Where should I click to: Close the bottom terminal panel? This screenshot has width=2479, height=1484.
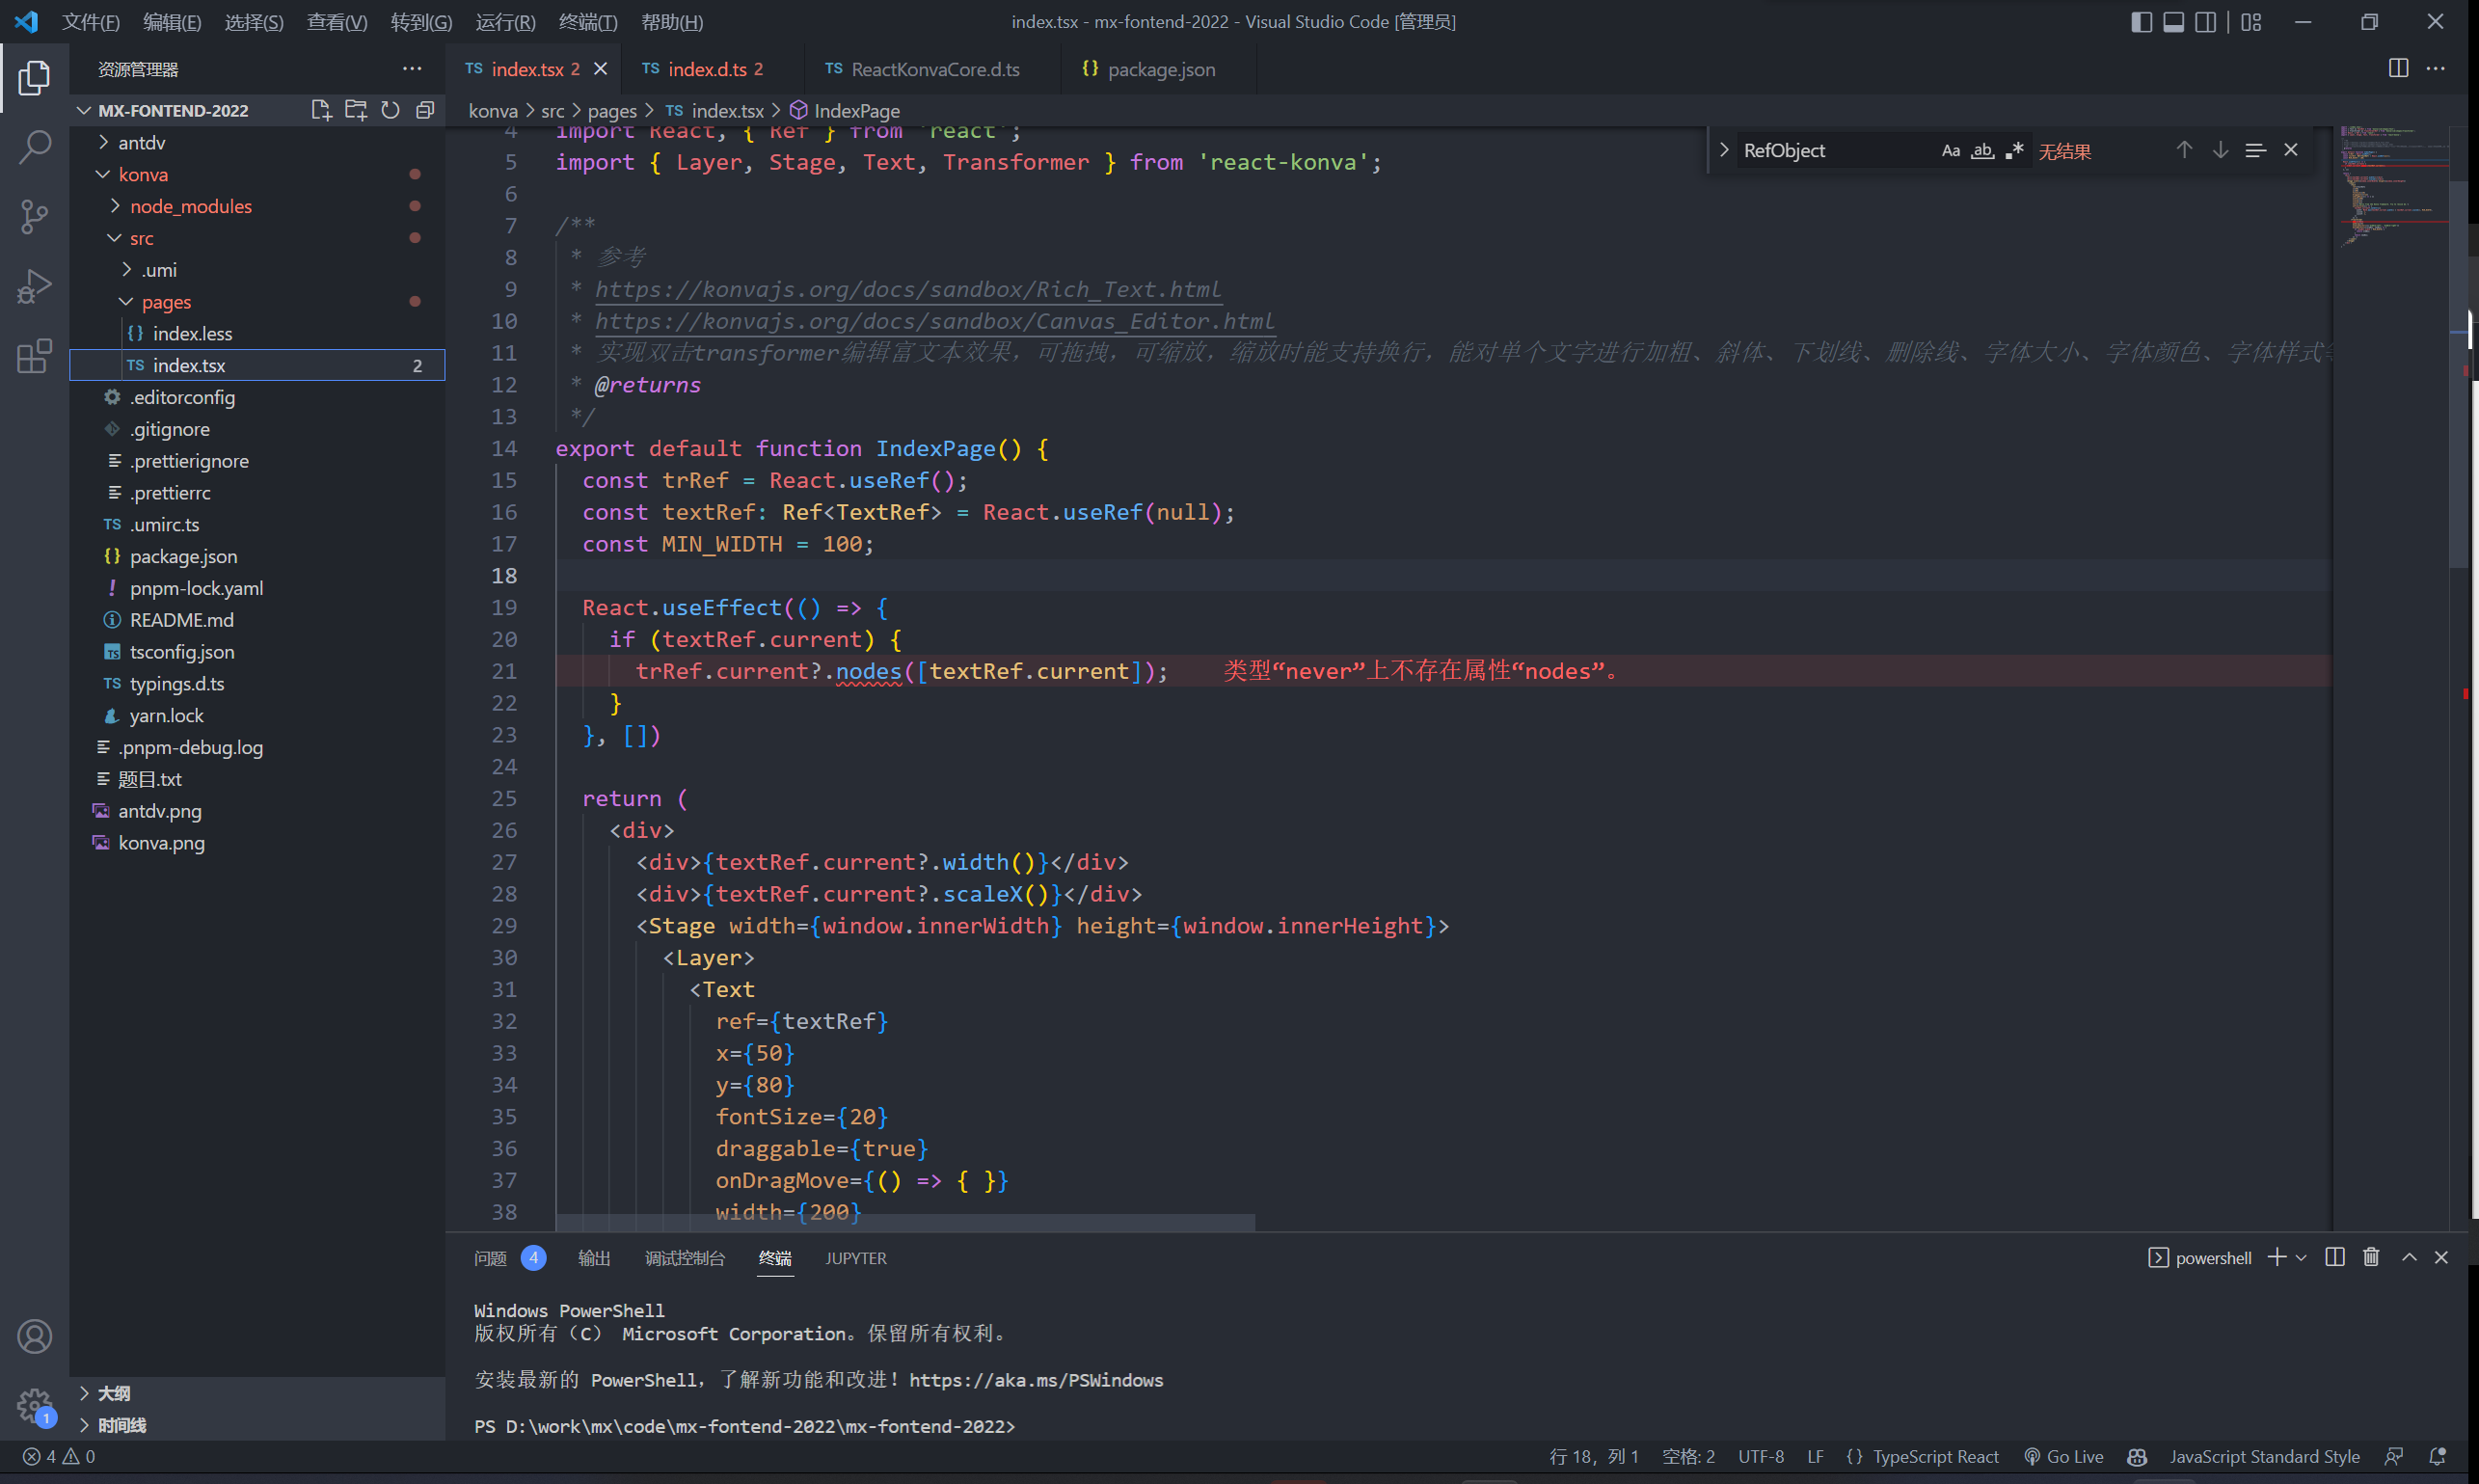click(2441, 1257)
